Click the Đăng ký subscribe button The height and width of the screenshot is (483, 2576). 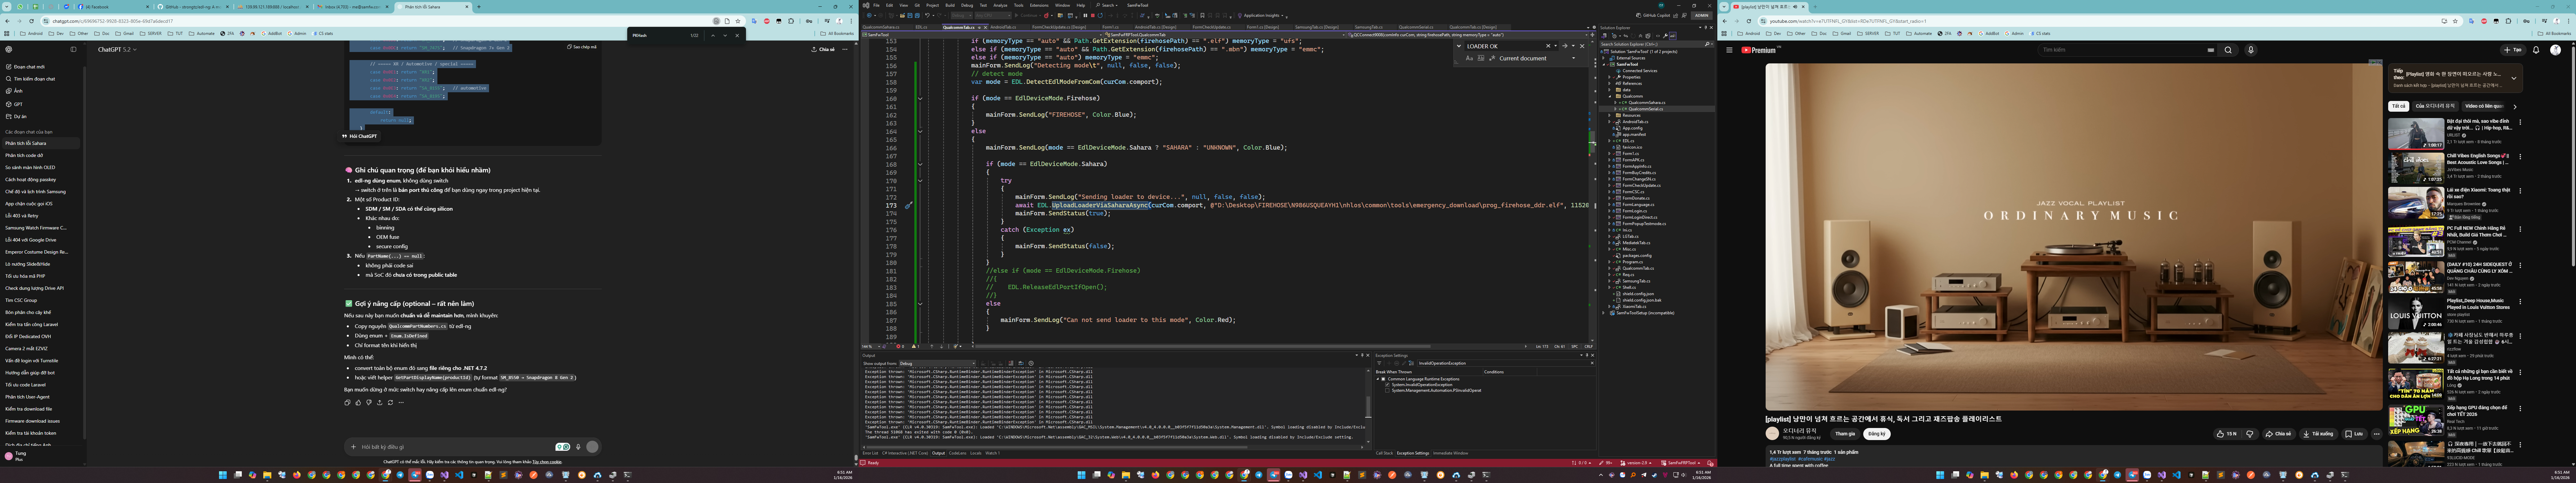coord(1877,434)
